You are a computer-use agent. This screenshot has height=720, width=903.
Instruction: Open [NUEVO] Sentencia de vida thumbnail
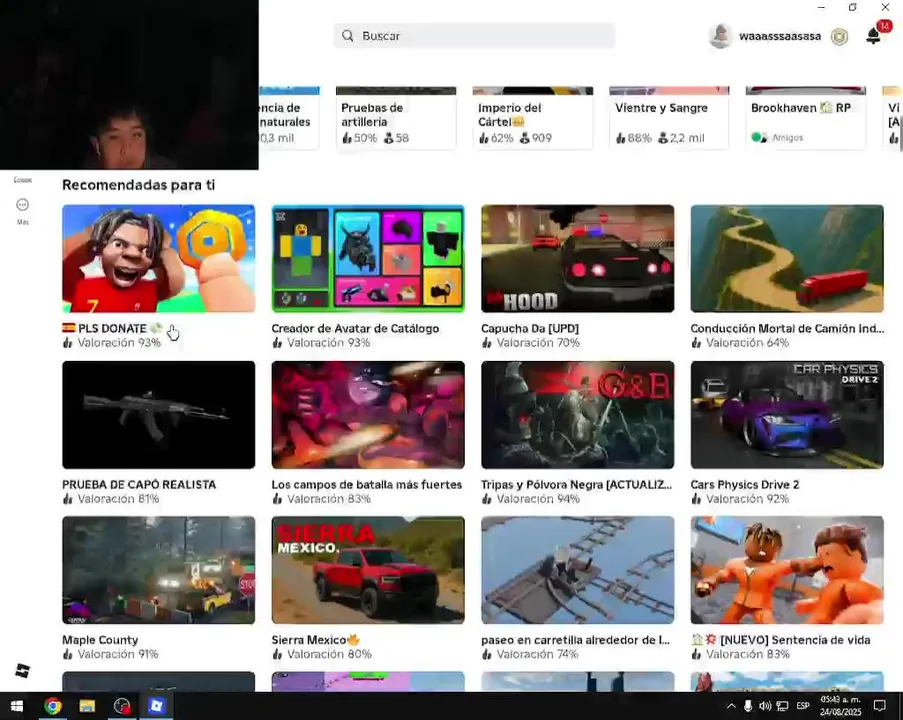point(787,570)
